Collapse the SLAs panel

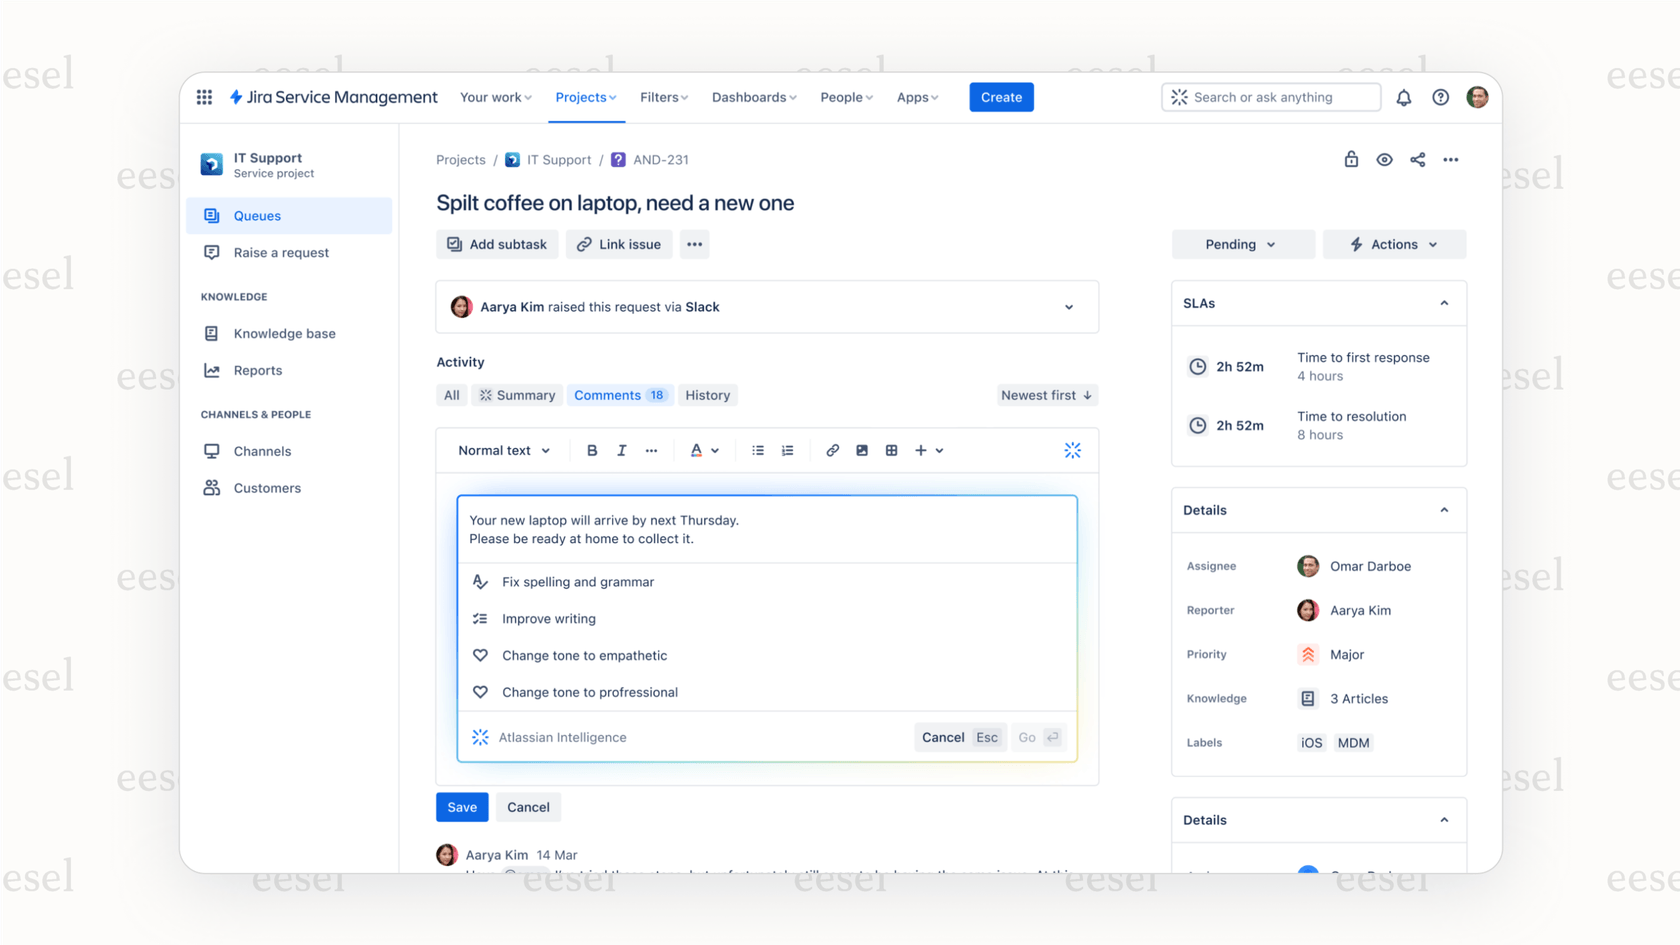click(1444, 302)
